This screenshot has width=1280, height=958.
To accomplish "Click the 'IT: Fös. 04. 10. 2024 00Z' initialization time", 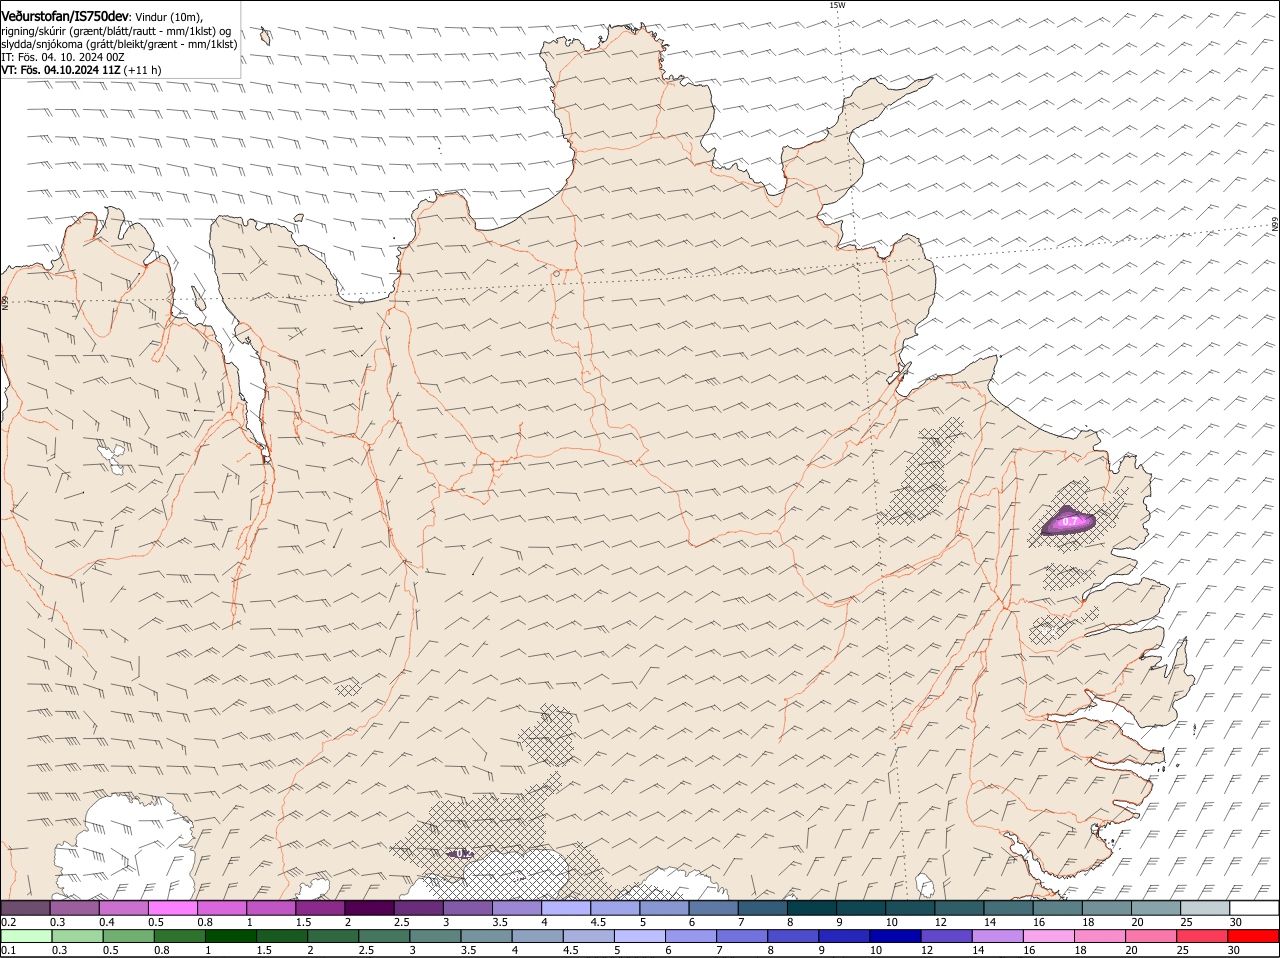I will coord(63,57).
